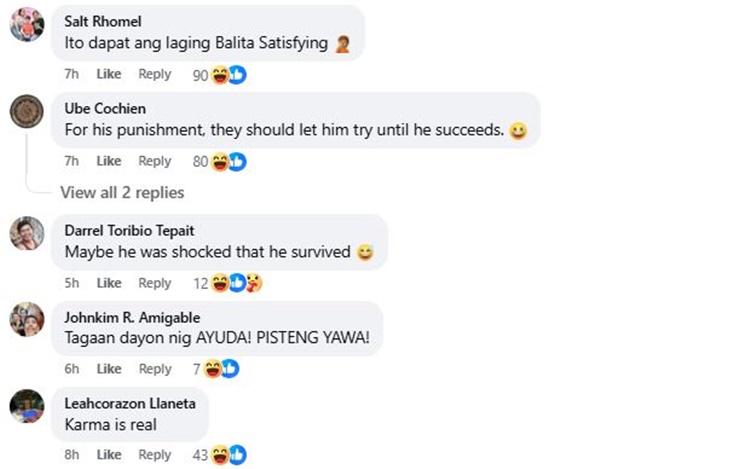750x469 pixels.
Task: Reply to Johnkim R. Amigable's comment
Action: click(155, 369)
